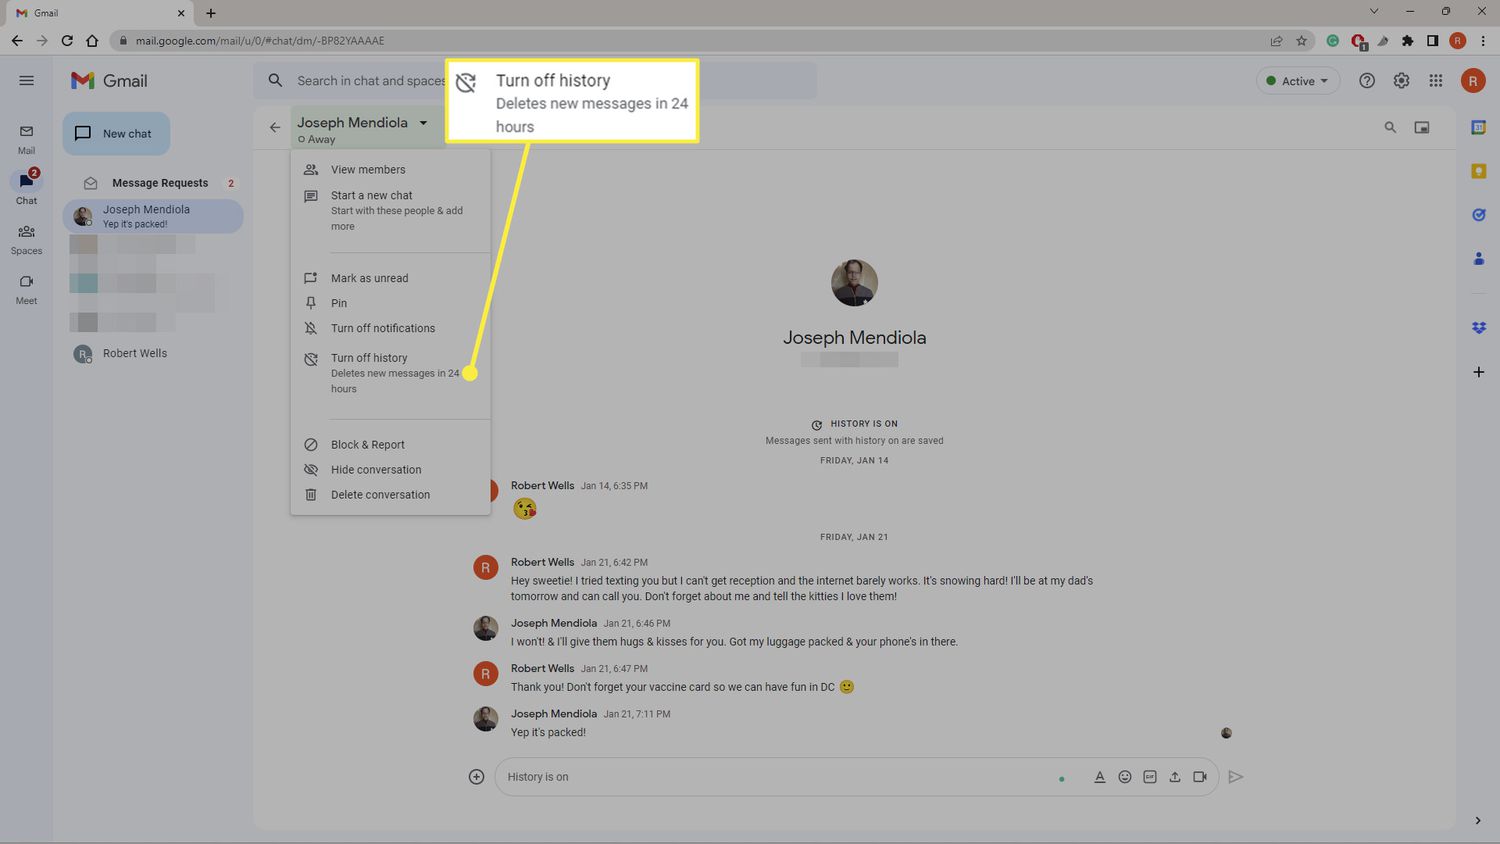Choose Delete conversation
Screen dimensions: 1500x844
click(390, 495)
